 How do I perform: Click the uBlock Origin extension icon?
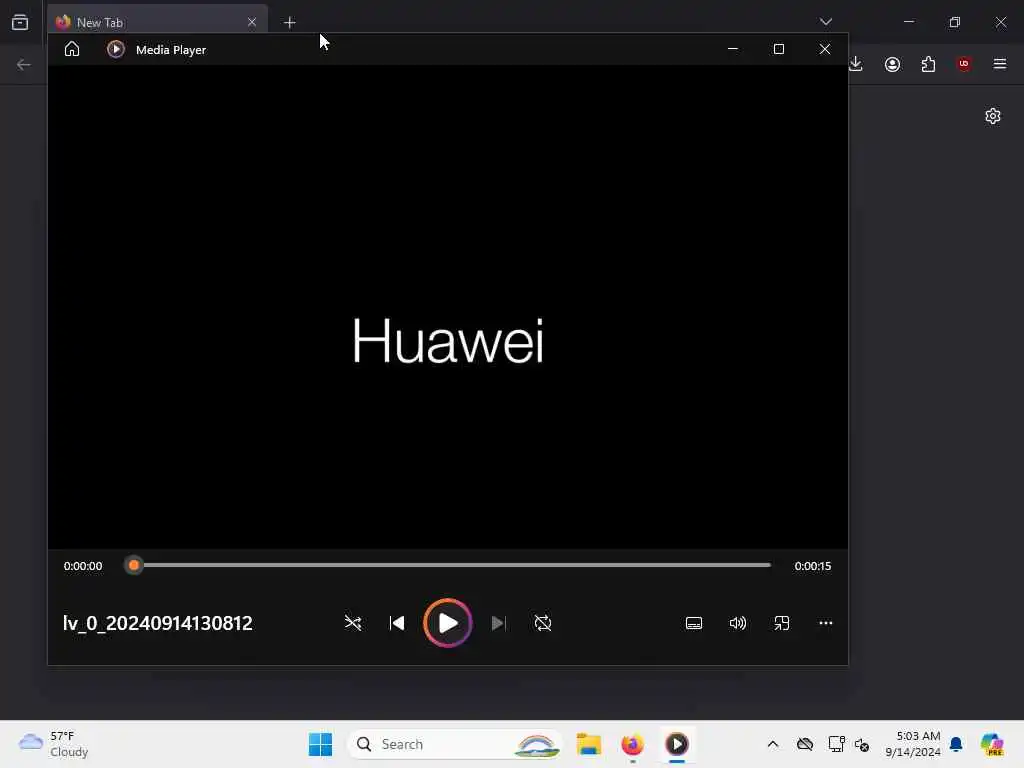click(x=964, y=64)
